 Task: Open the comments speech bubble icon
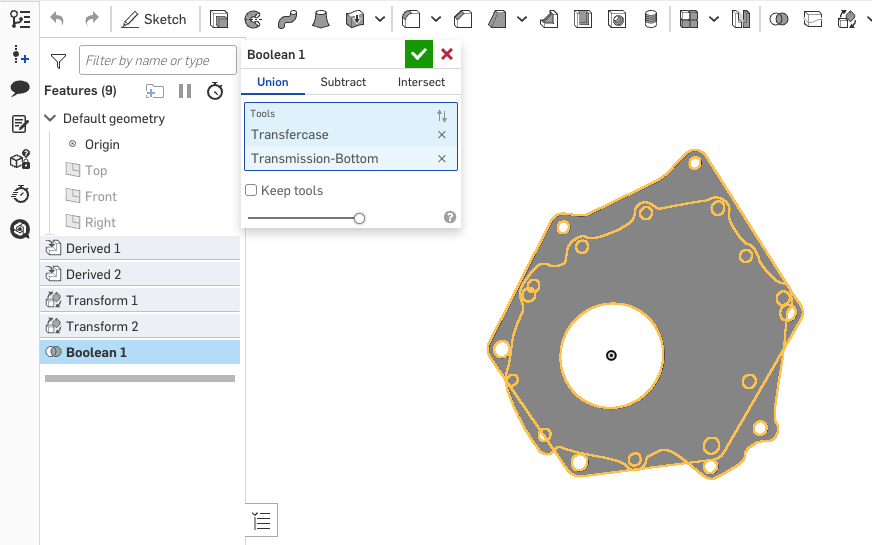(20, 88)
